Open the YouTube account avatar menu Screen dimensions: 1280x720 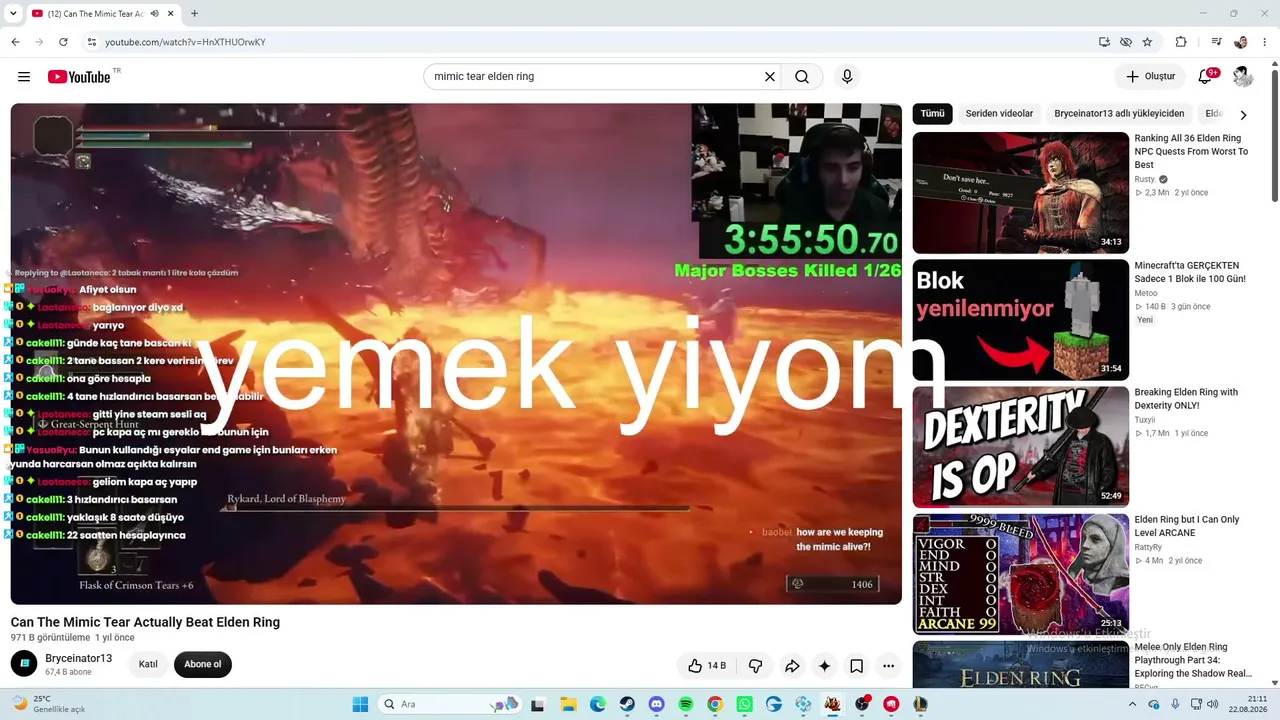pyautogui.click(x=1243, y=77)
